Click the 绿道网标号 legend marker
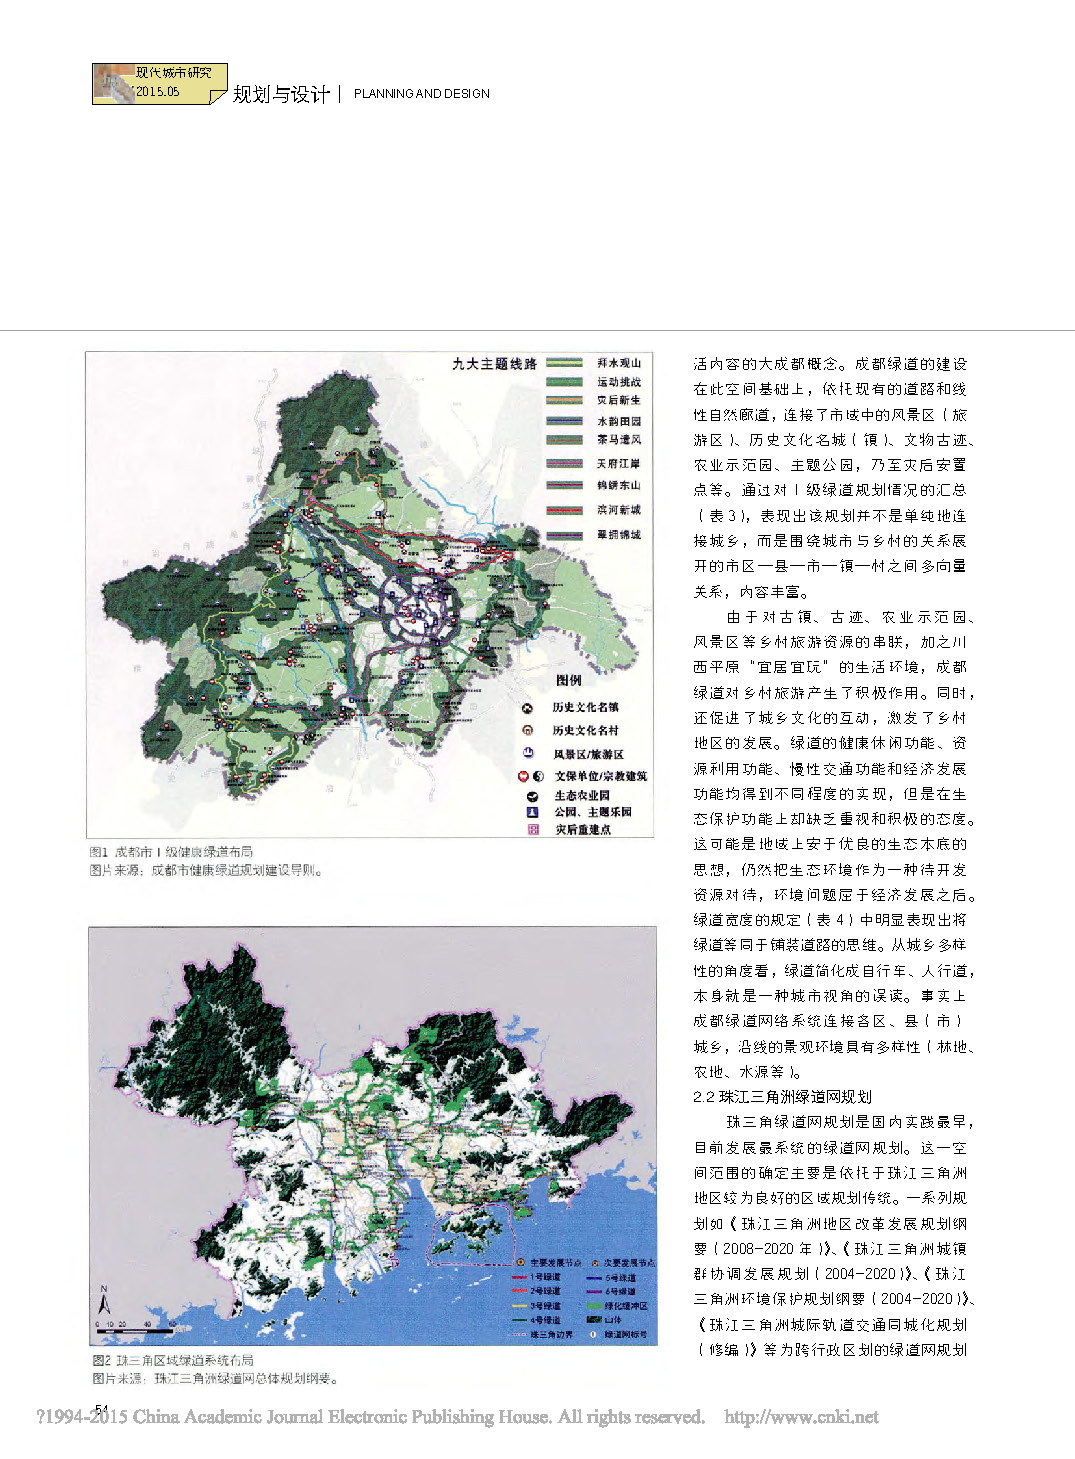The height and width of the screenshot is (1459, 1075). 593,1334
